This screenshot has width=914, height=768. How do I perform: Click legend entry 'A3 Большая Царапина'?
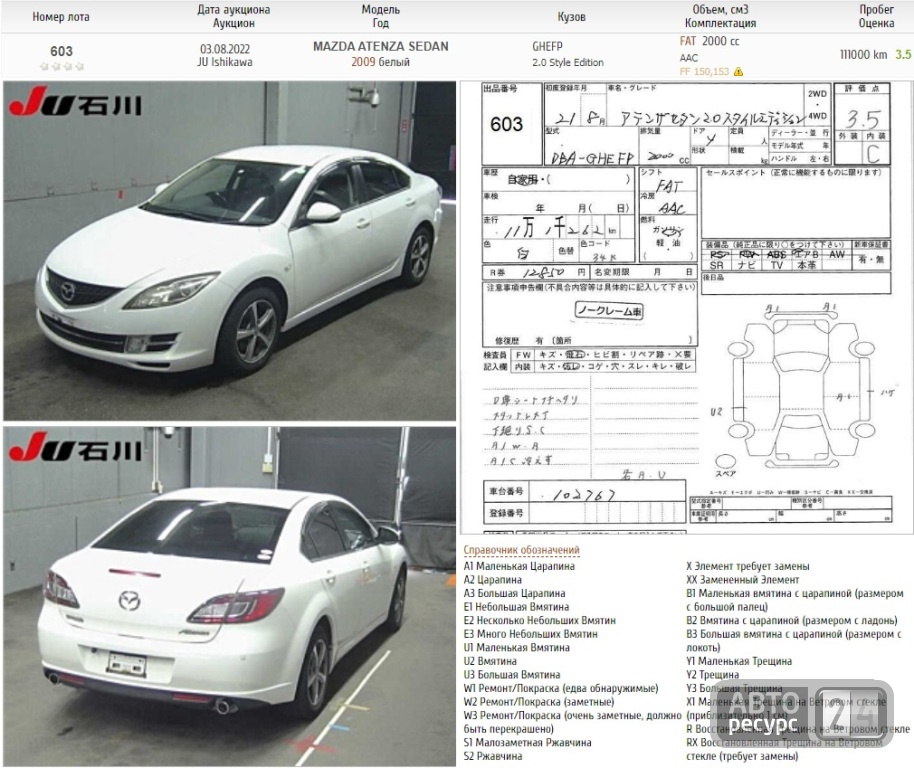tap(514, 593)
